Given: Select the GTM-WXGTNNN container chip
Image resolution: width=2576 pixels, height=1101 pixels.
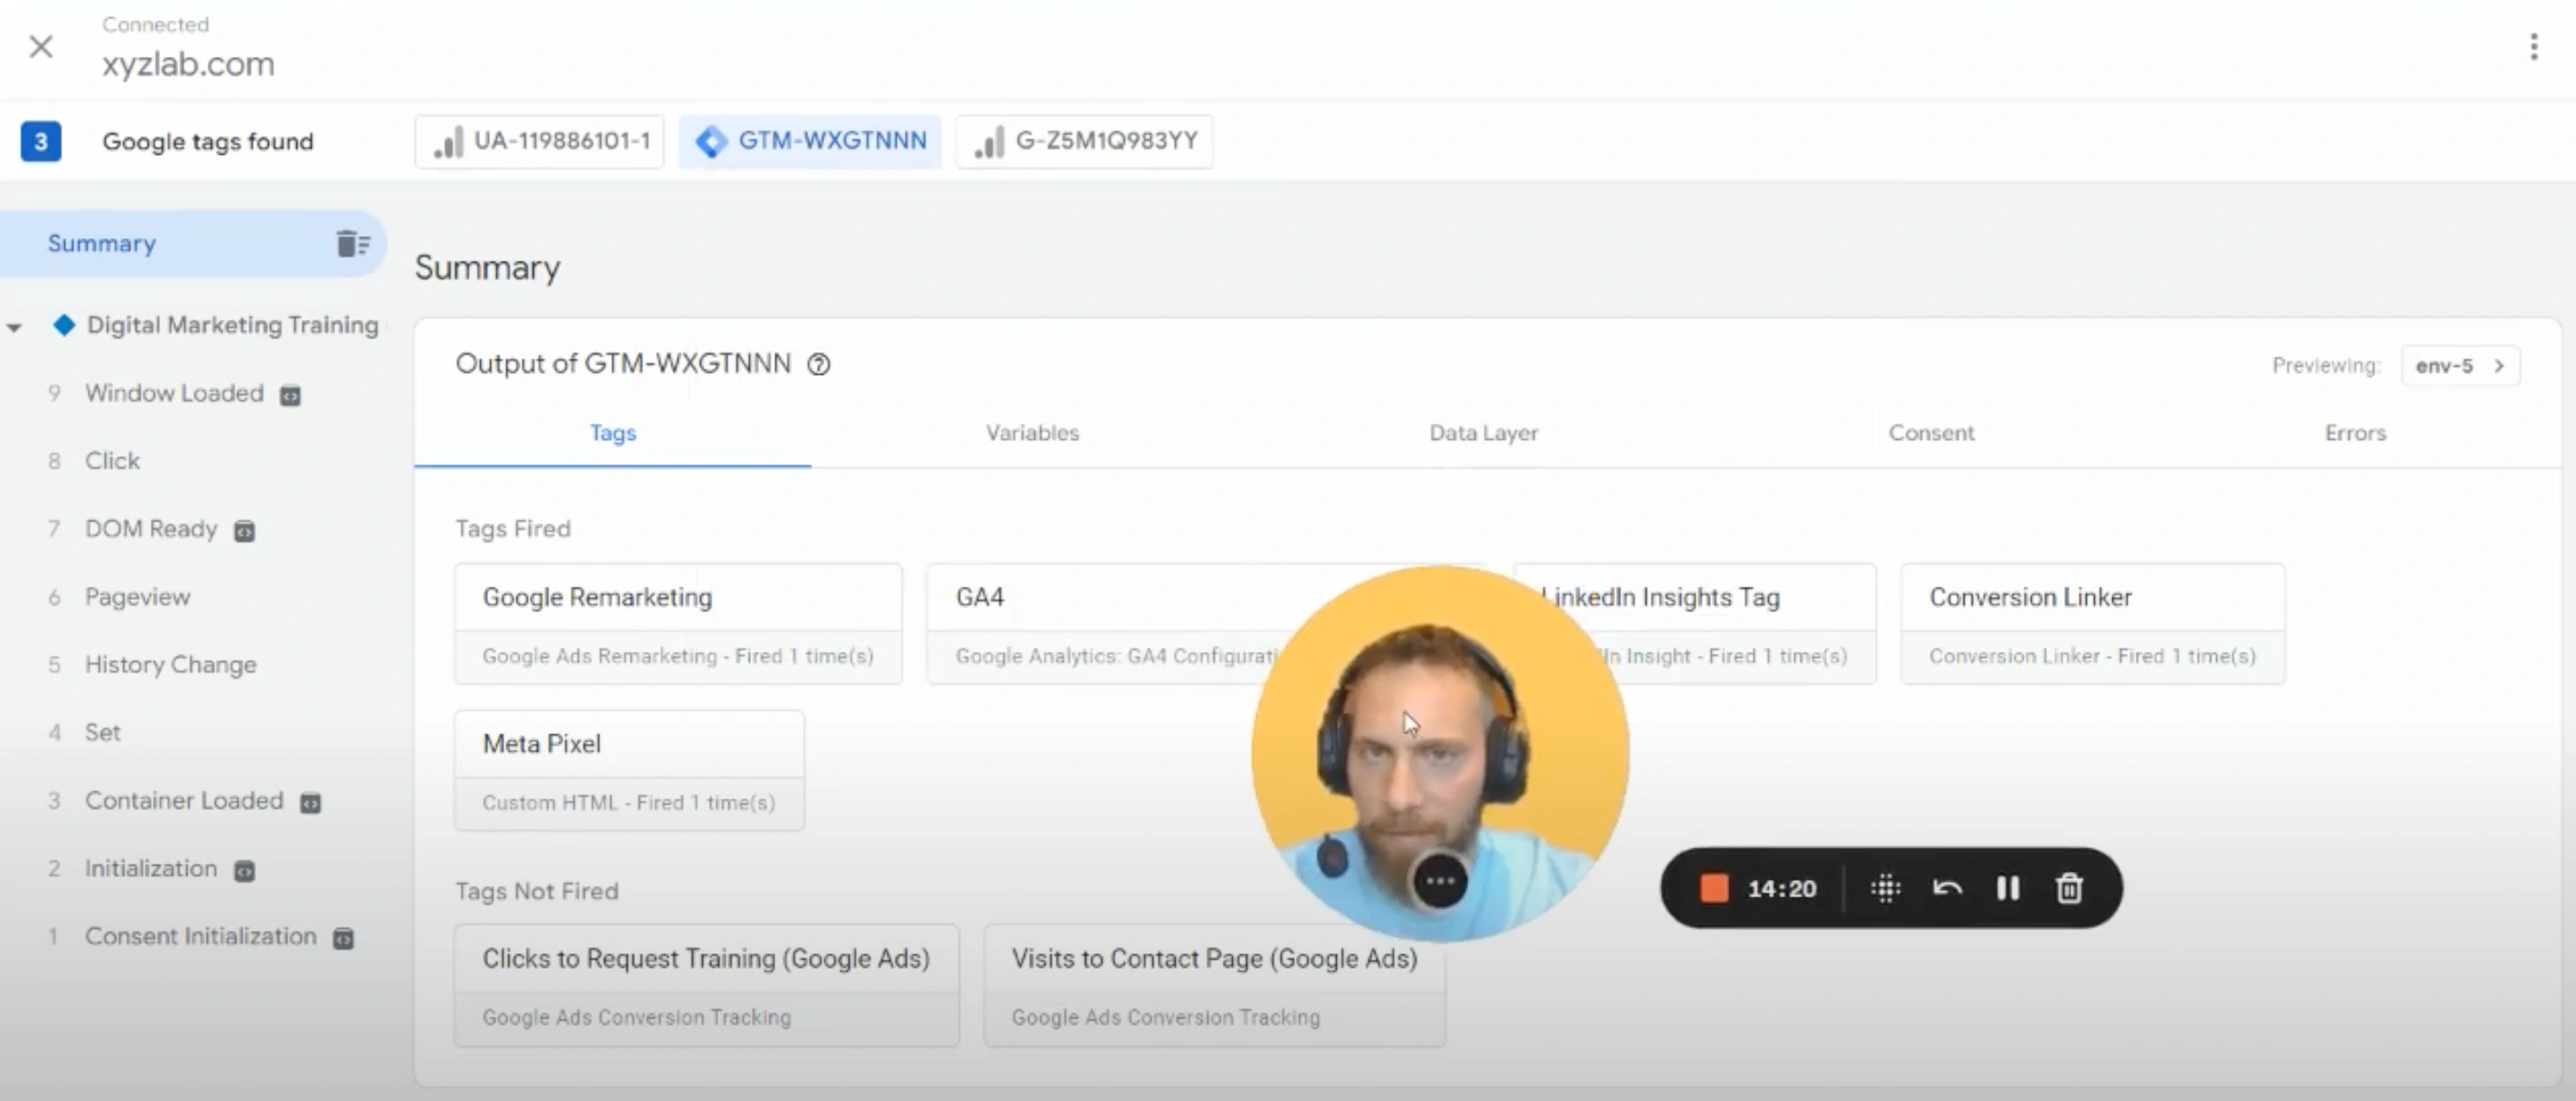Looking at the screenshot, I should point(810,141).
